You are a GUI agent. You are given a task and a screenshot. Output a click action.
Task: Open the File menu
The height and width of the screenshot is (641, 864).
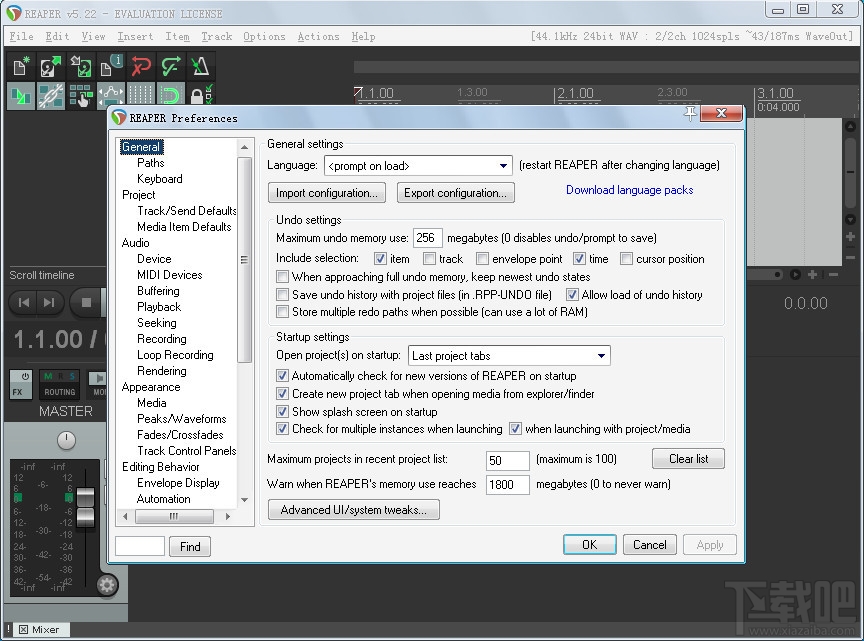[x=21, y=36]
